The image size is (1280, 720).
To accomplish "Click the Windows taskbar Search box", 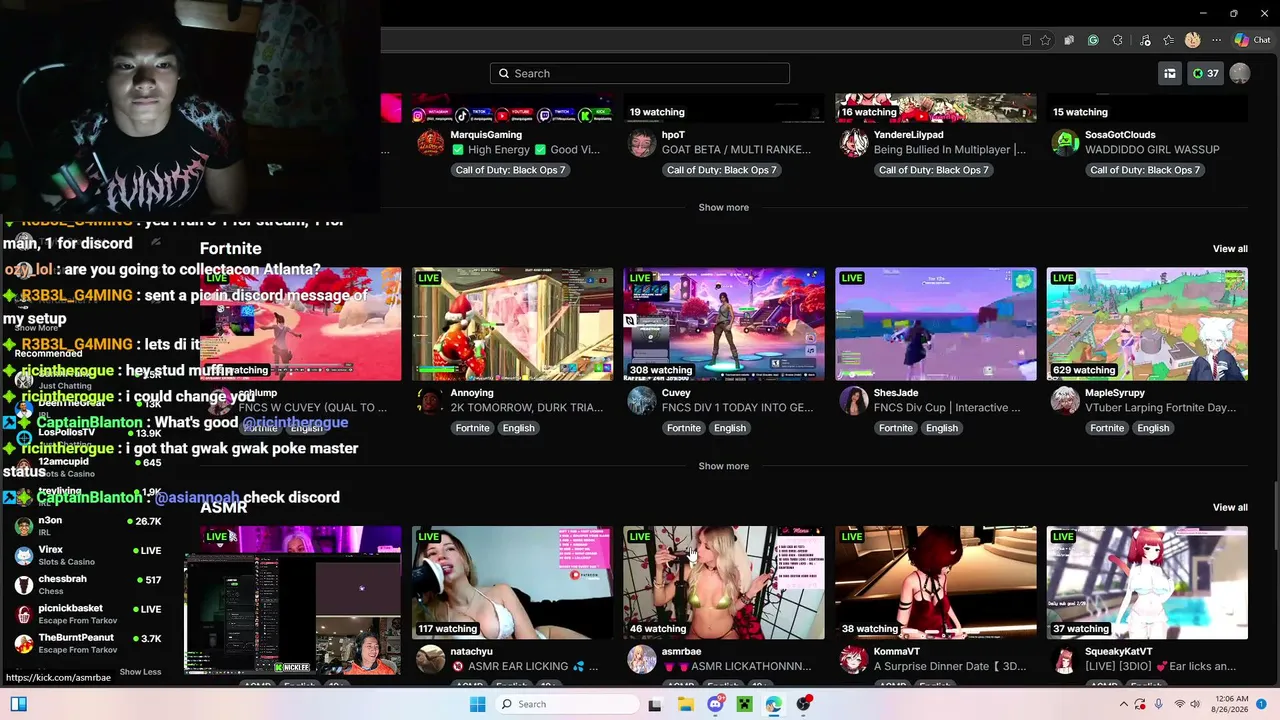I will coord(567,704).
